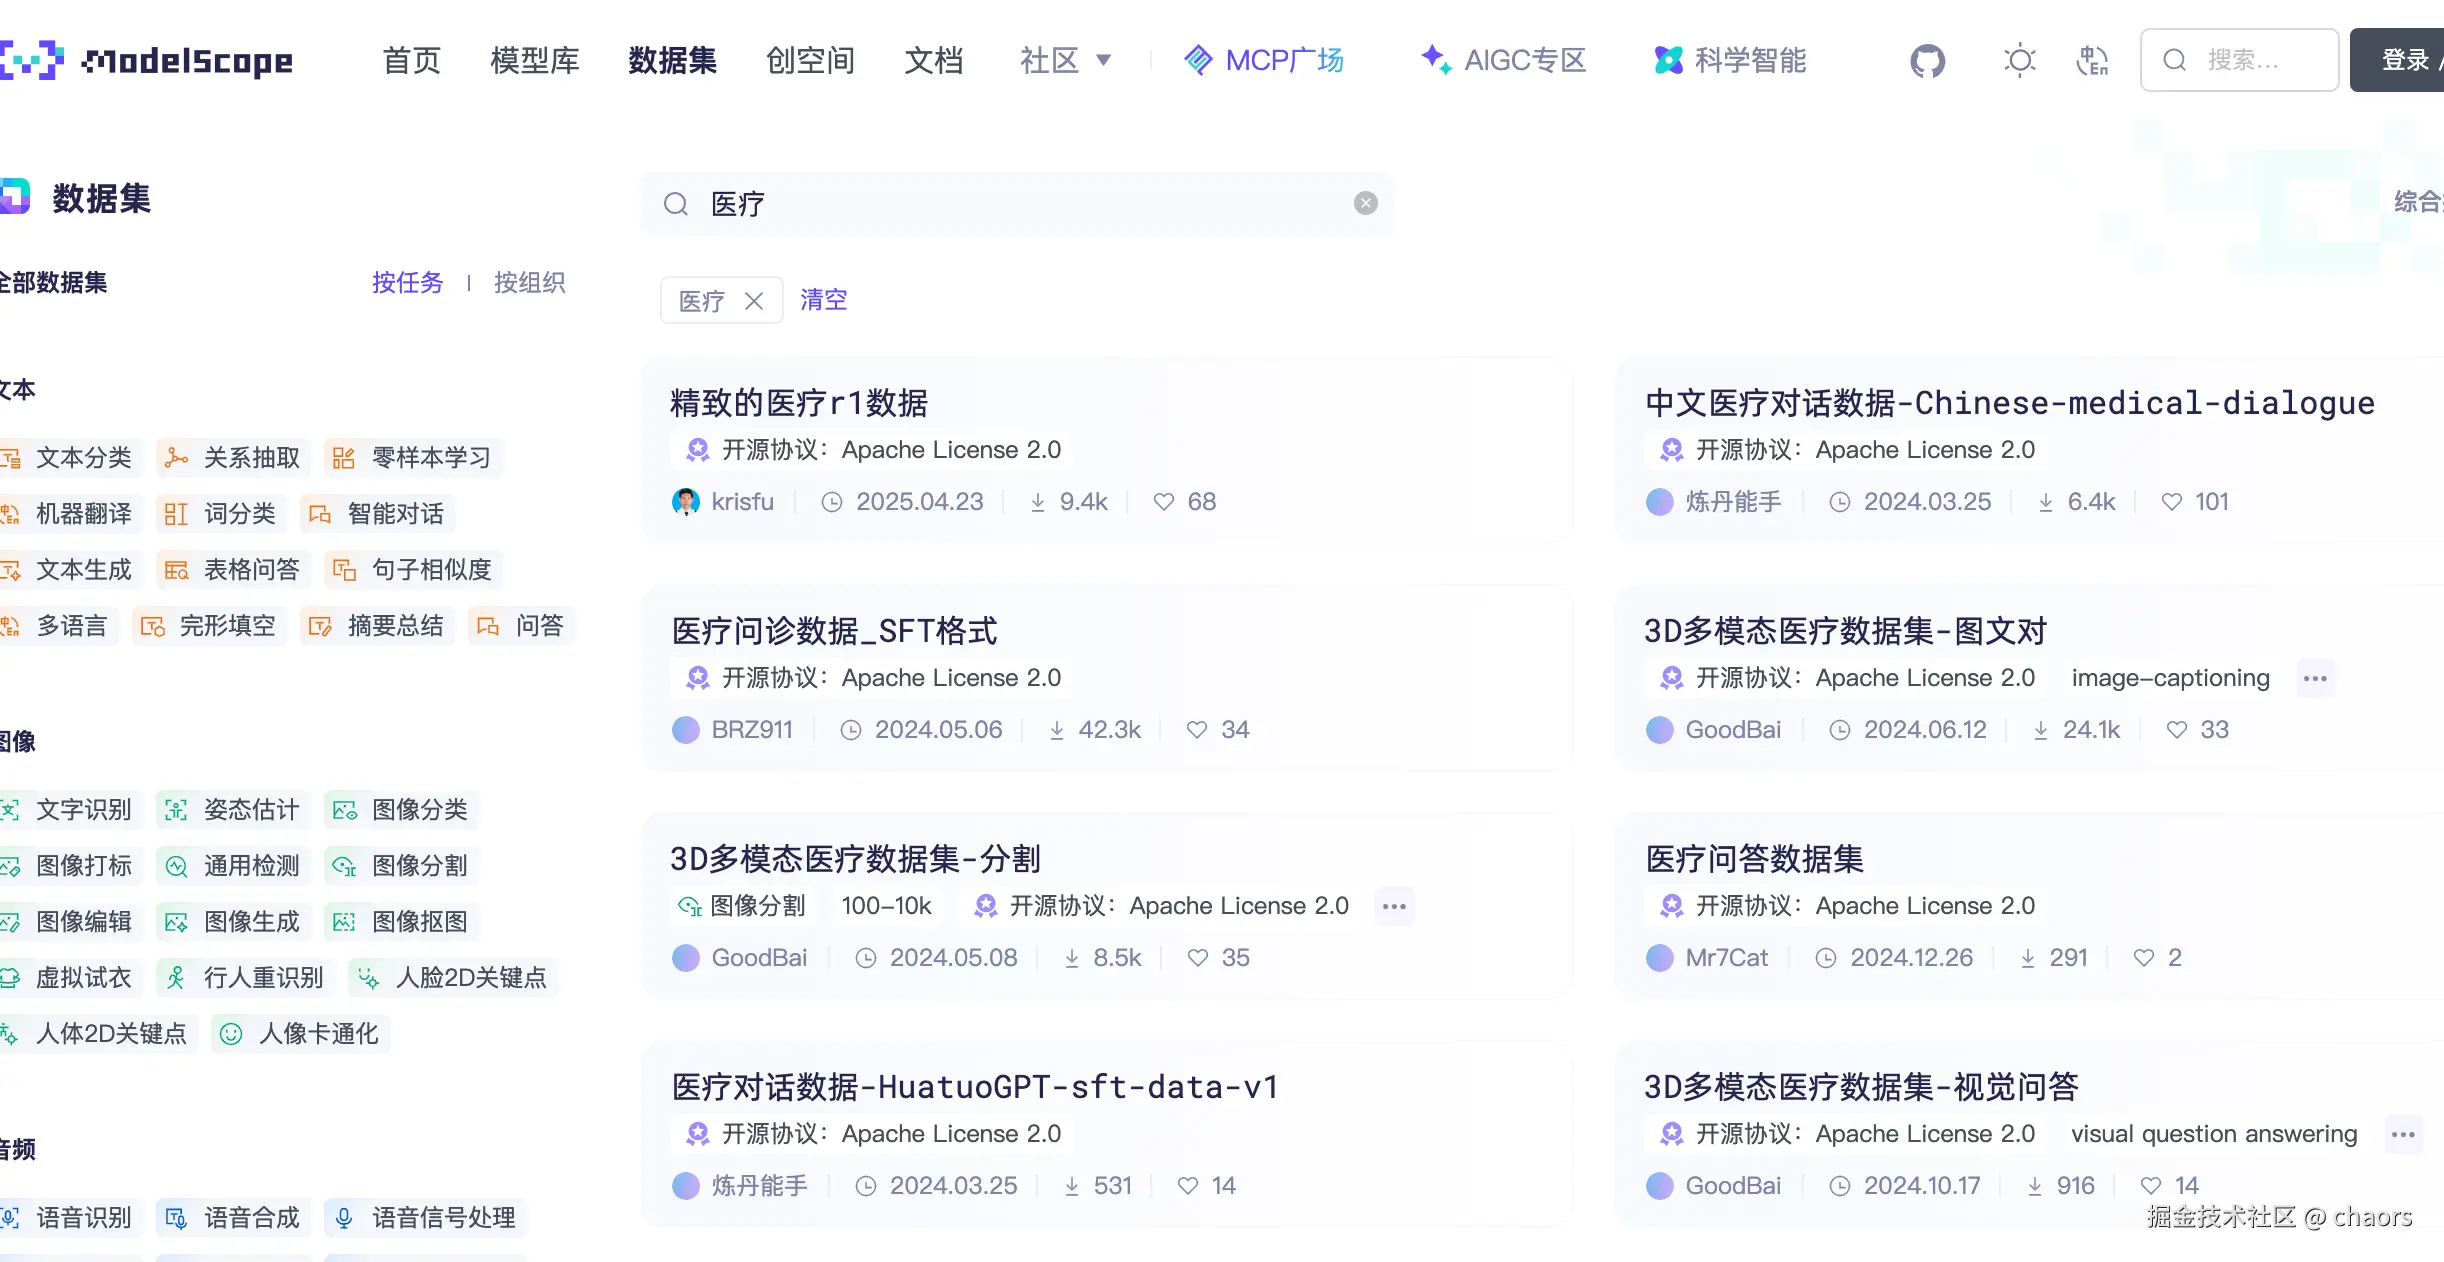Expand more tags on 3D多模态医疗数据集-分割
This screenshot has width=2444, height=1262.
pyautogui.click(x=1394, y=906)
